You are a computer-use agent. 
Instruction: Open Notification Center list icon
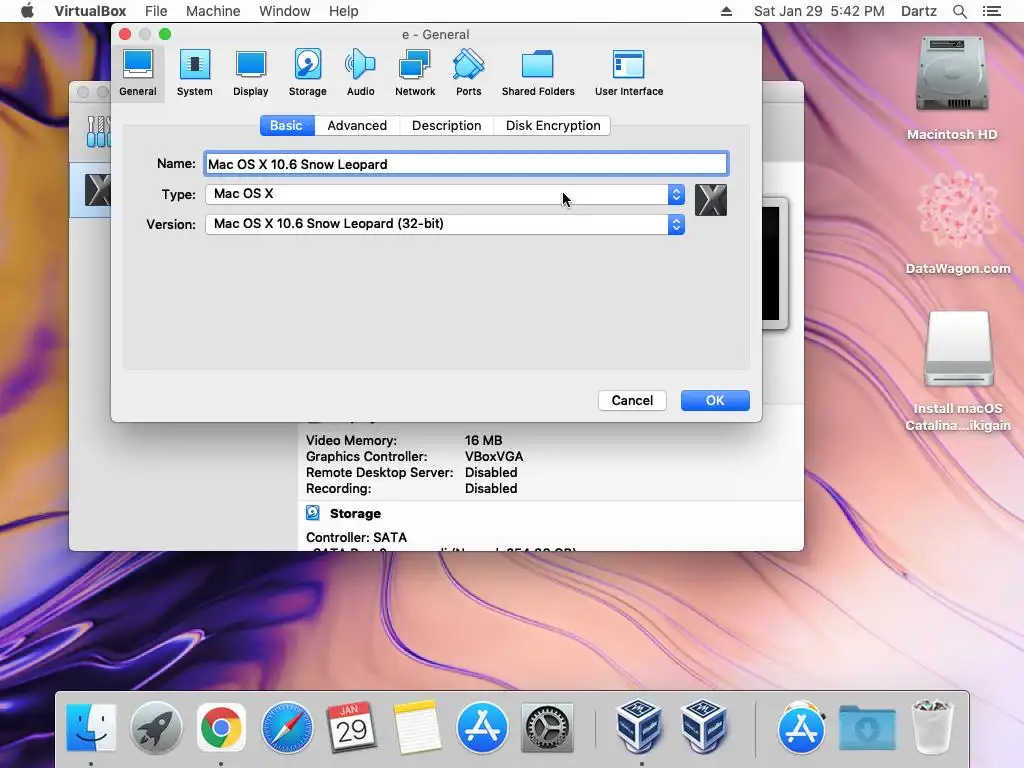(991, 11)
